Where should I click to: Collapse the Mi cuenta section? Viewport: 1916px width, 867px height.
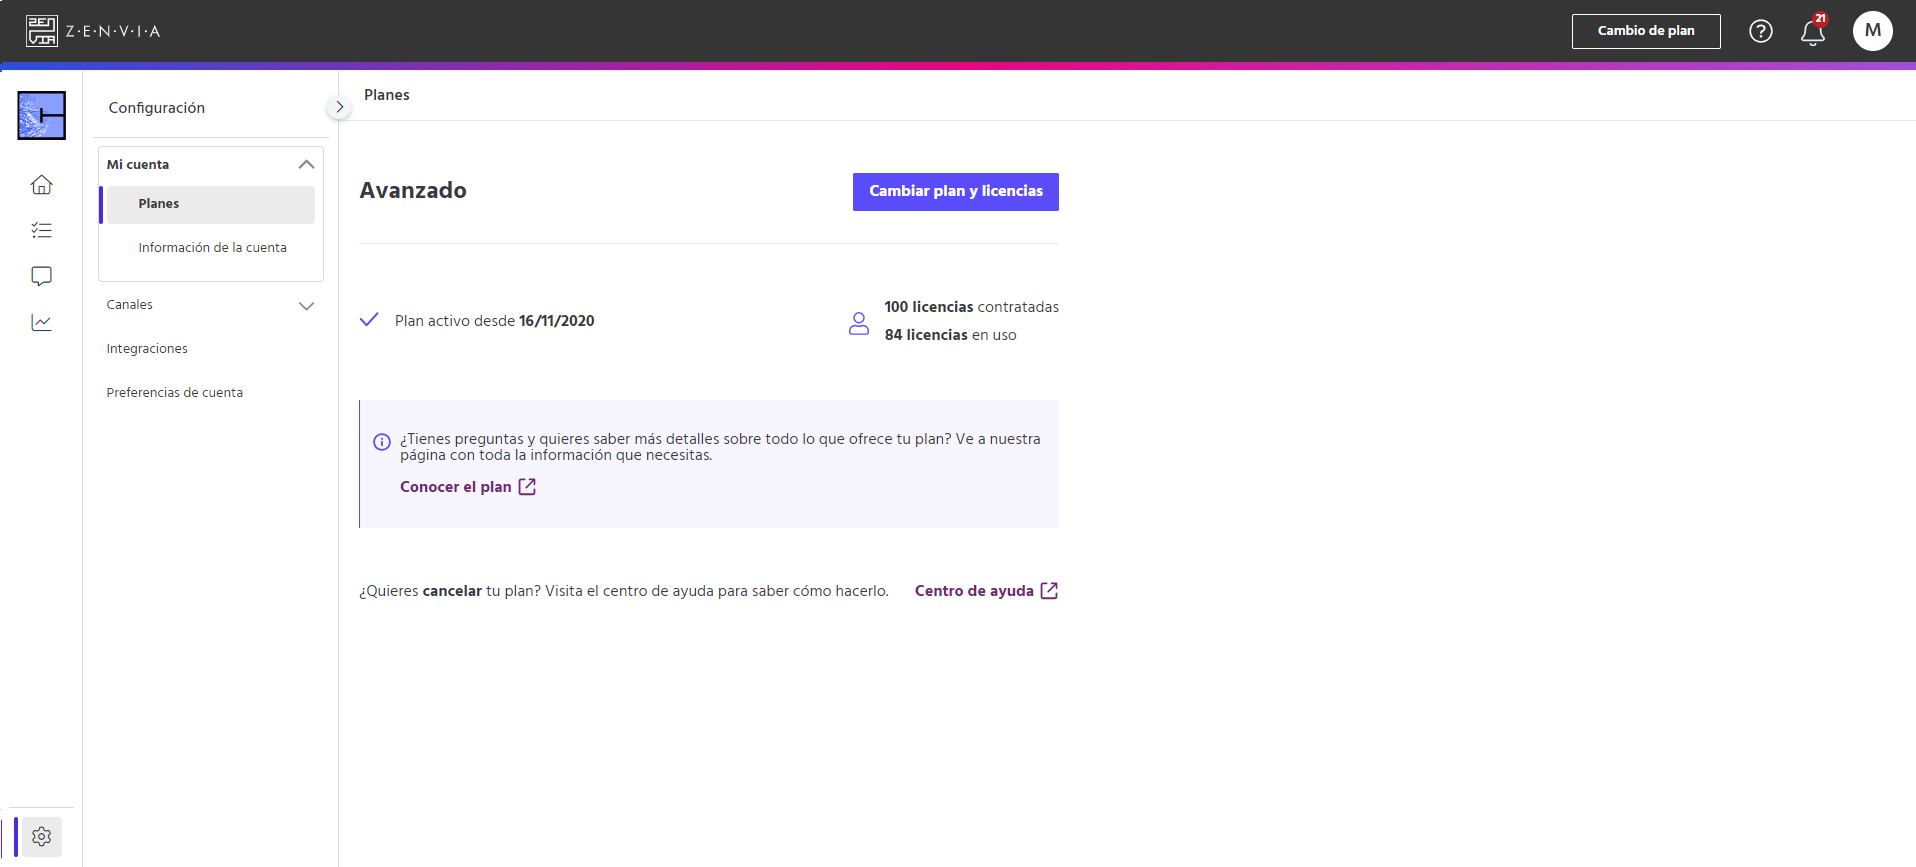pyautogui.click(x=306, y=164)
